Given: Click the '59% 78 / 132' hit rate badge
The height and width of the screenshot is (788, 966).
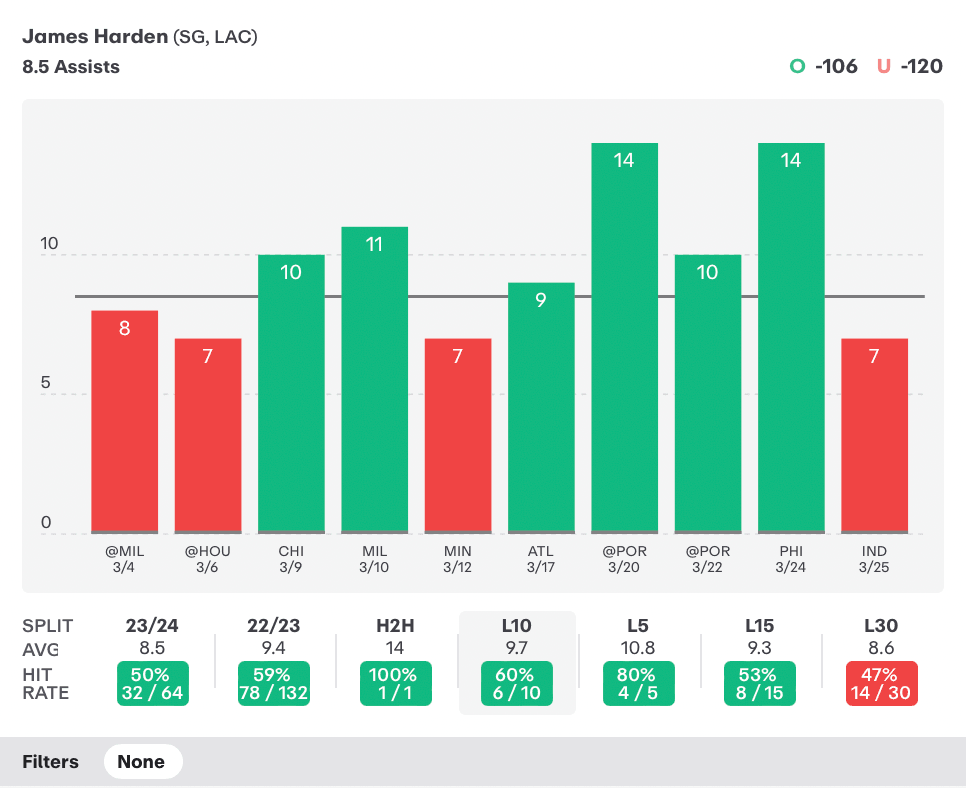Looking at the screenshot, I should tap(274, 683).
